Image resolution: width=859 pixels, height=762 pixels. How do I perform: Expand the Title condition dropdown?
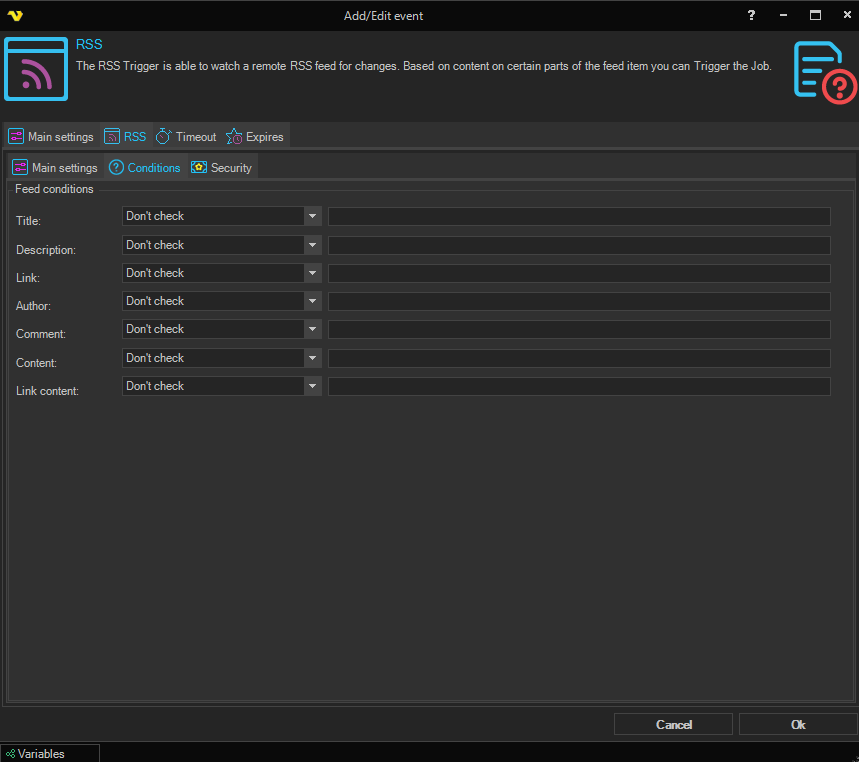(x=312, y=216)
